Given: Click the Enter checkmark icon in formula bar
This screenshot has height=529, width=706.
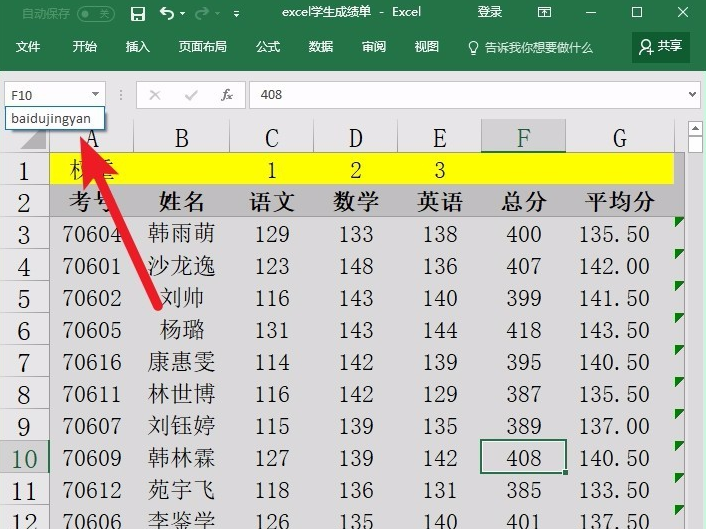Looking at the screenshot, I should (191, 95).
